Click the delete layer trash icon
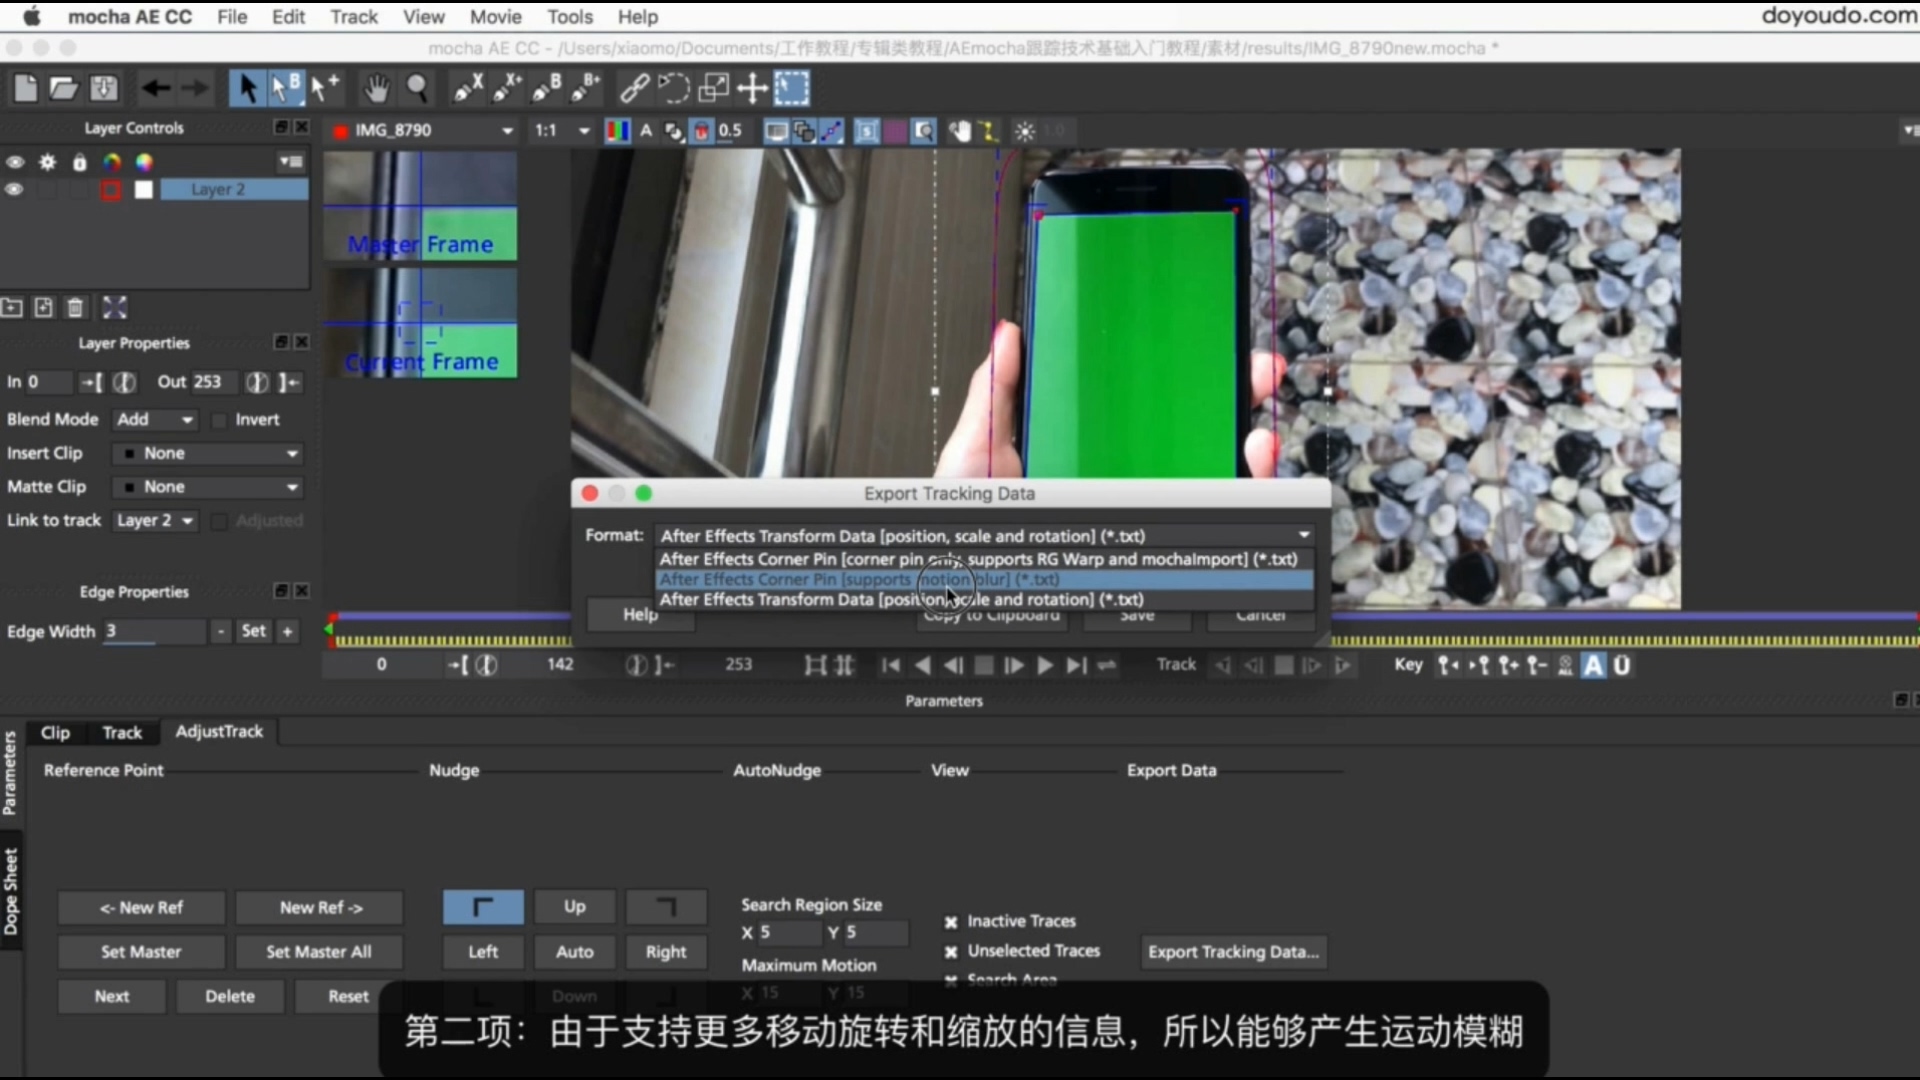 click(x=75, y=307)
